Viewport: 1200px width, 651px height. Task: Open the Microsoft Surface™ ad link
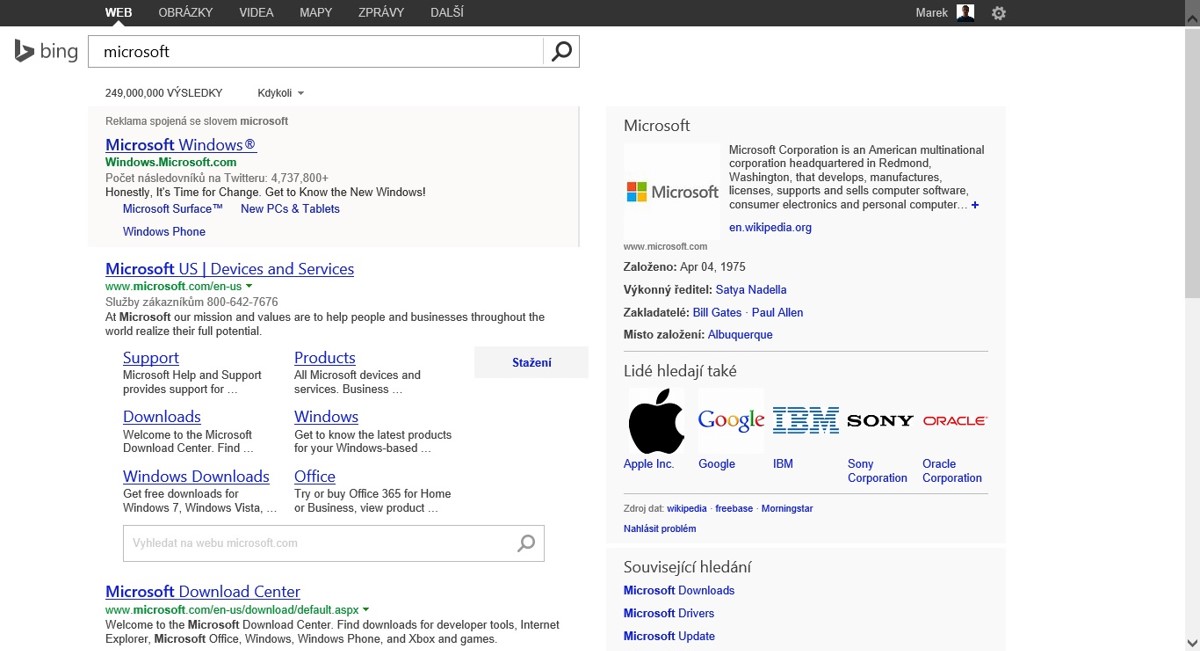pyautogui.click(x=174, y=209)
